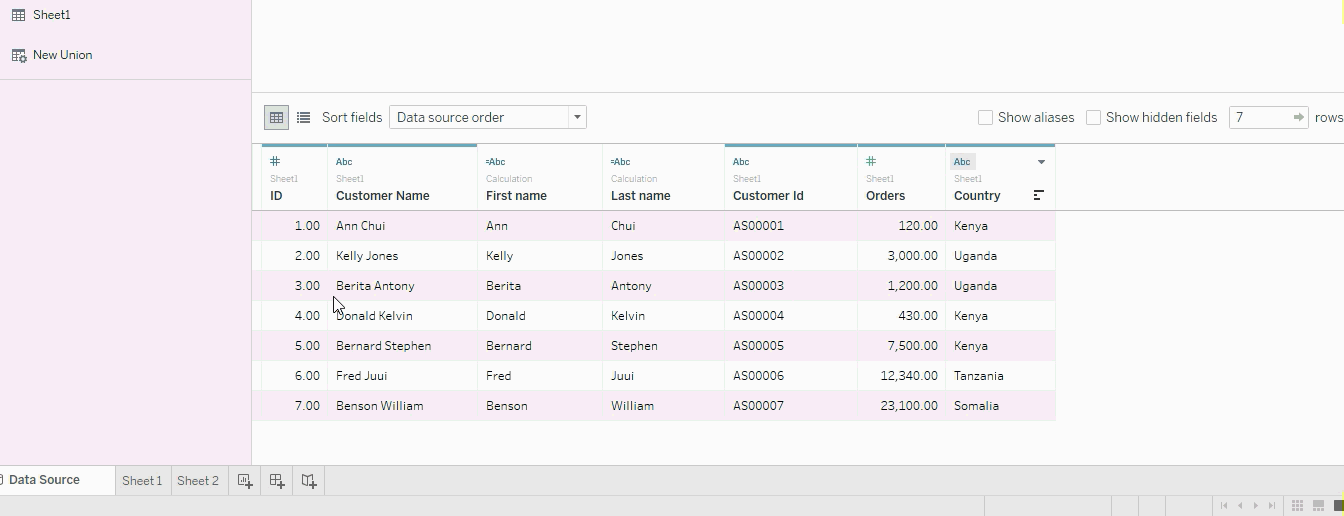Click the Stephen last name cell
Image resolution: width=1344 pixels, height=516 pixels.
(663, 346)
